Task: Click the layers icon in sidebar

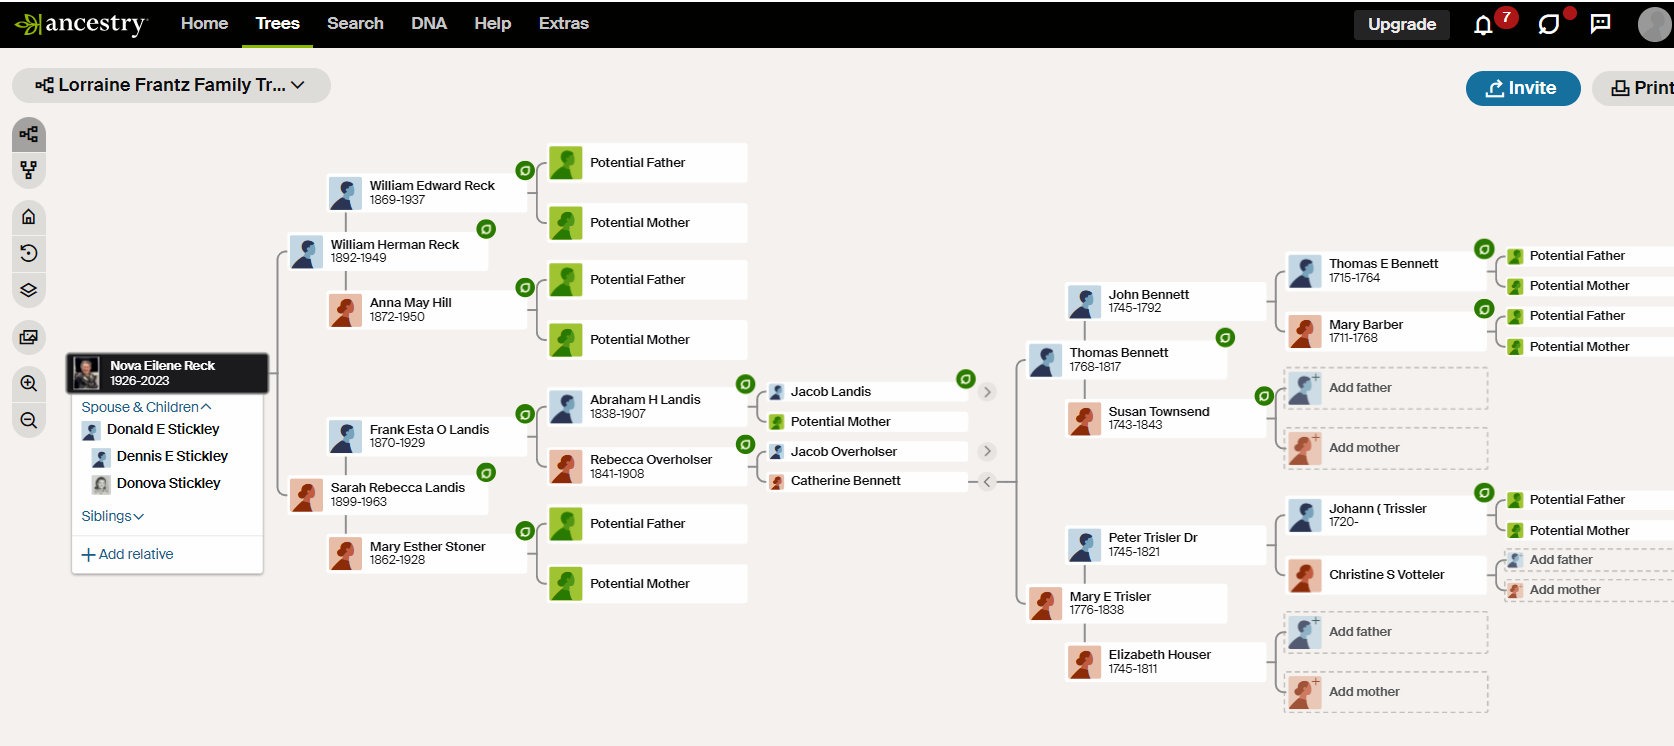Action: pos(29,290)
